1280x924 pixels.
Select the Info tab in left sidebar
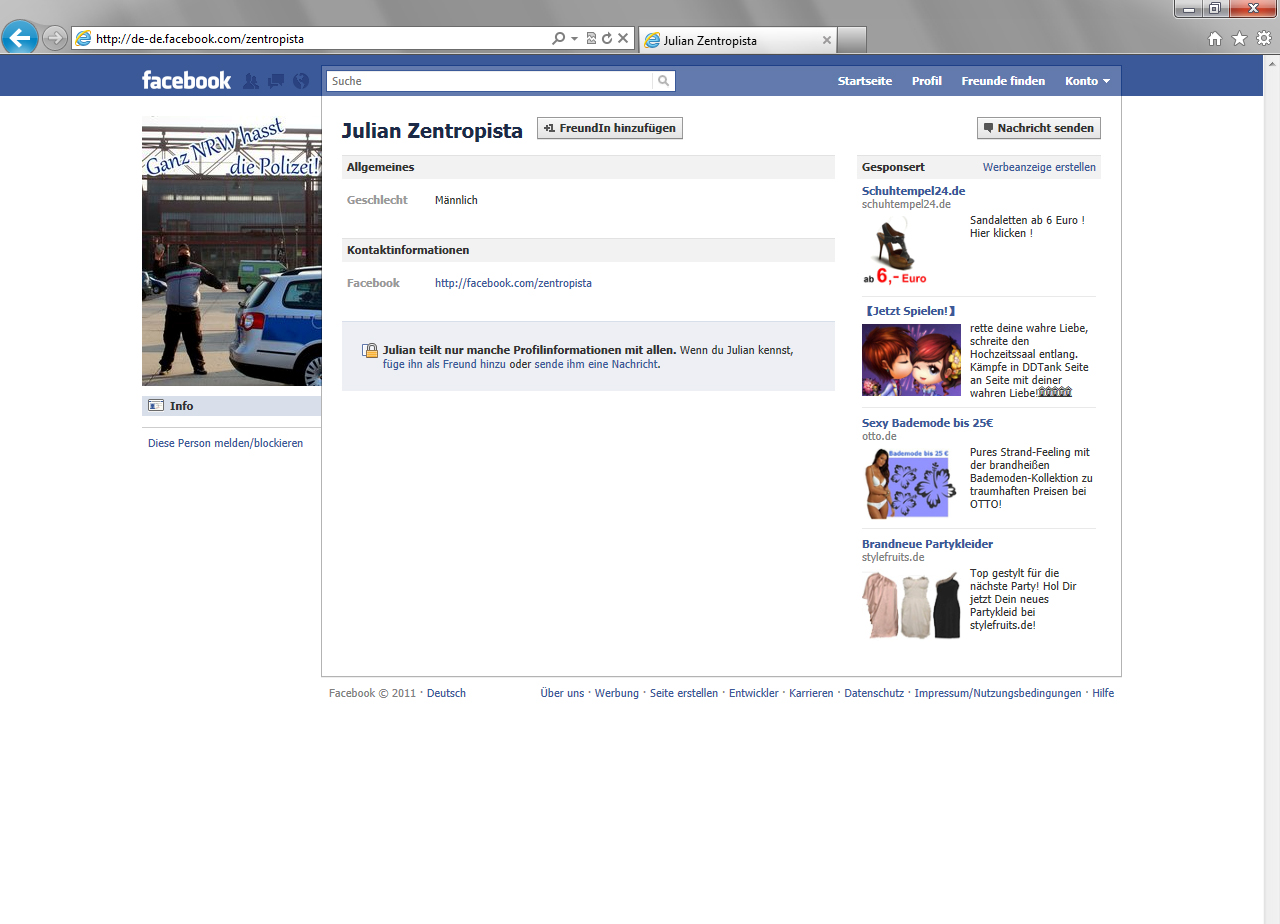(181, 406)
